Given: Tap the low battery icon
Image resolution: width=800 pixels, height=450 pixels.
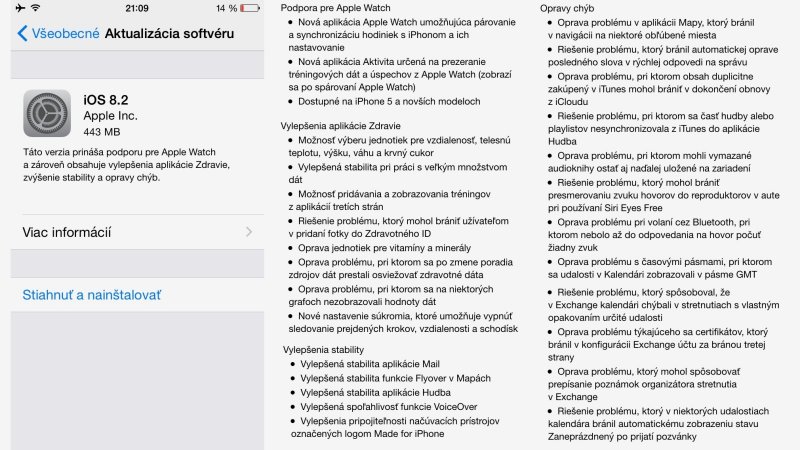Looking at the screenshot, I should [x=251, y=8].
